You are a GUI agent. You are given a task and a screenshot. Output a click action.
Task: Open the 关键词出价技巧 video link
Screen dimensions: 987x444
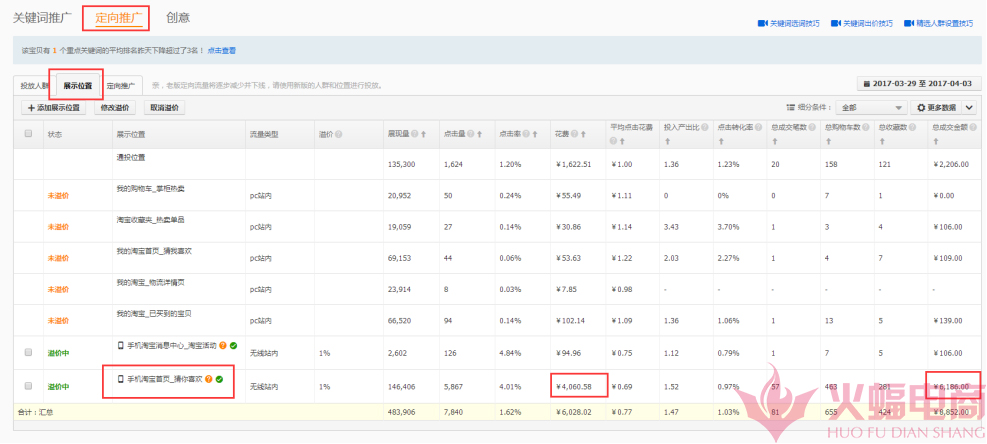862,23
